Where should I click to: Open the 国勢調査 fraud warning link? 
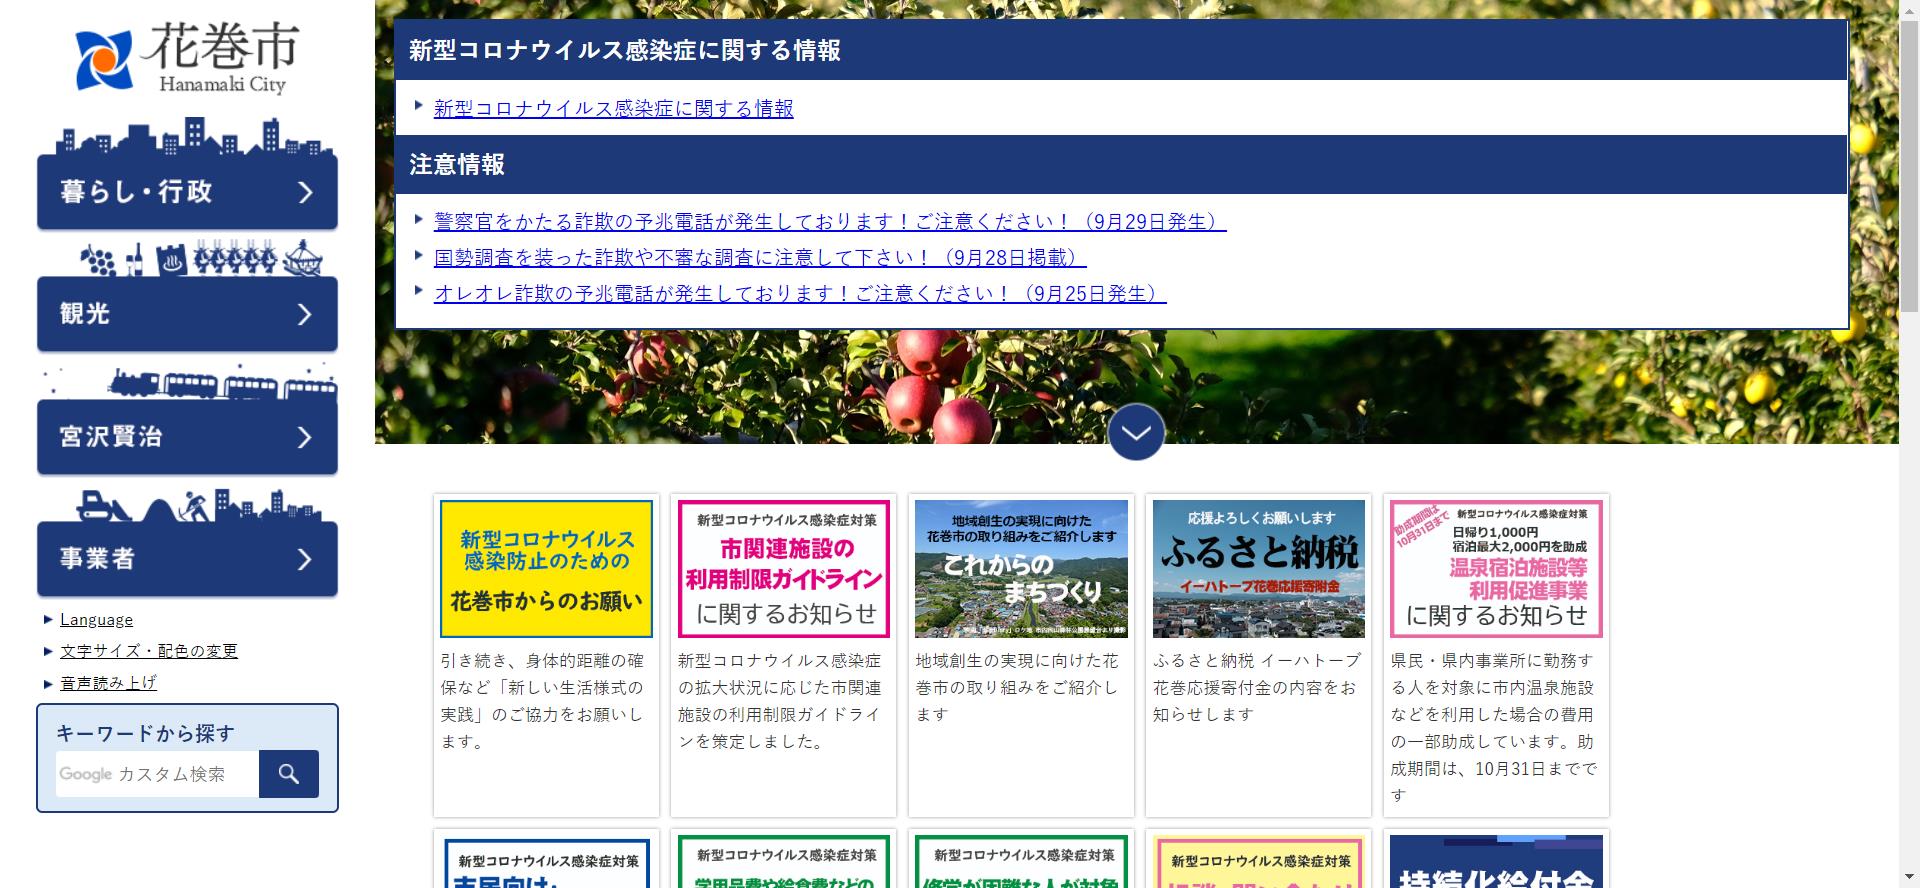coord(760,257)
